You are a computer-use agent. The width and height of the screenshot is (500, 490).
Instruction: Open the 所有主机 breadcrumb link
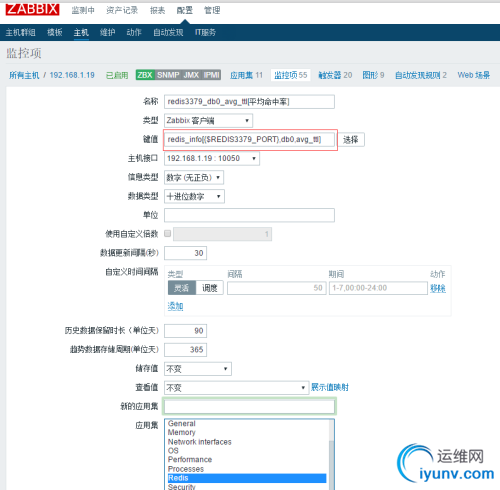[24, 75]
